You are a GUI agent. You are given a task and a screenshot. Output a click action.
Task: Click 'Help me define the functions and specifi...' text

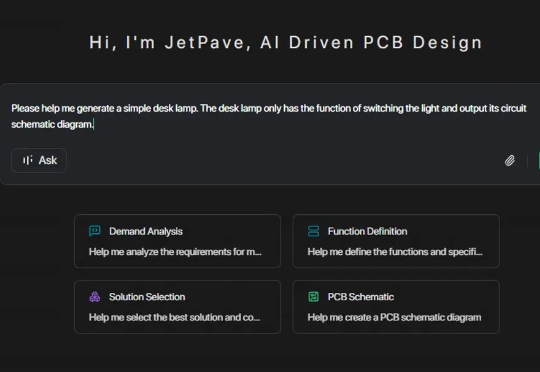(395, 252)
